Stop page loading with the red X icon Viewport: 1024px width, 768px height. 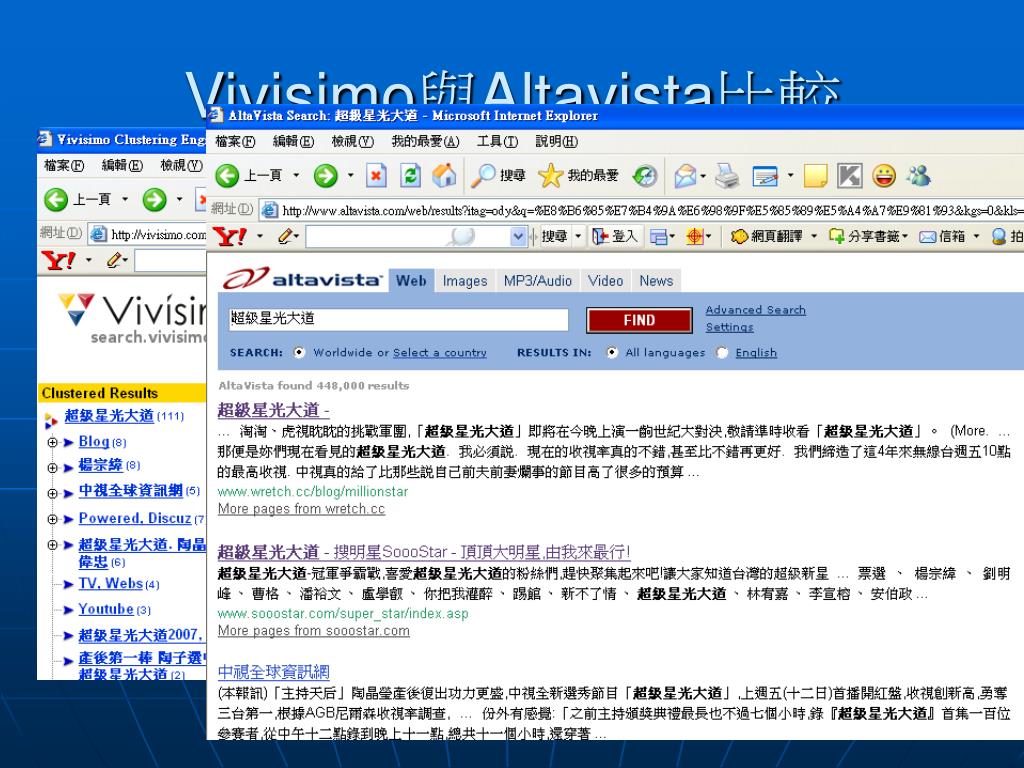click(x=376, y=176)
